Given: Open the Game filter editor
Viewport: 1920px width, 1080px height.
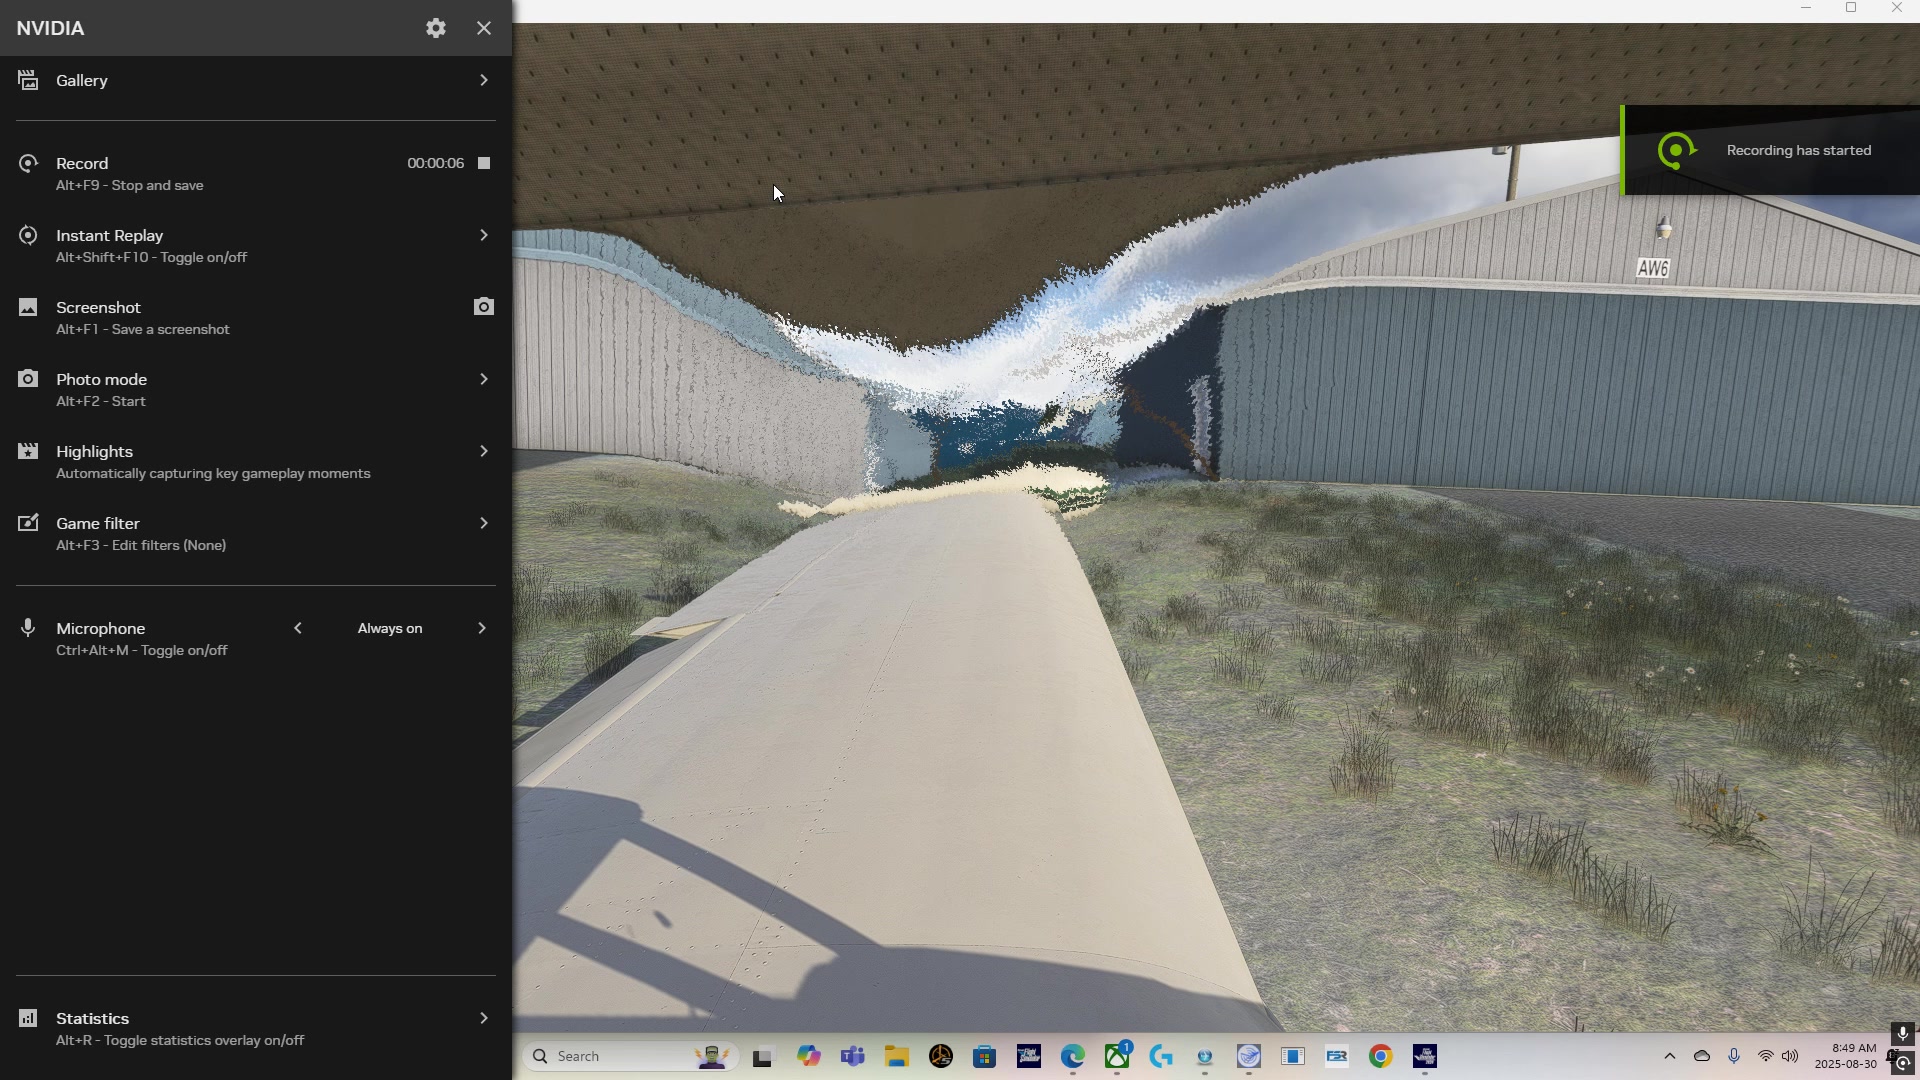Looking at the screenshot, I should (256, 533).
